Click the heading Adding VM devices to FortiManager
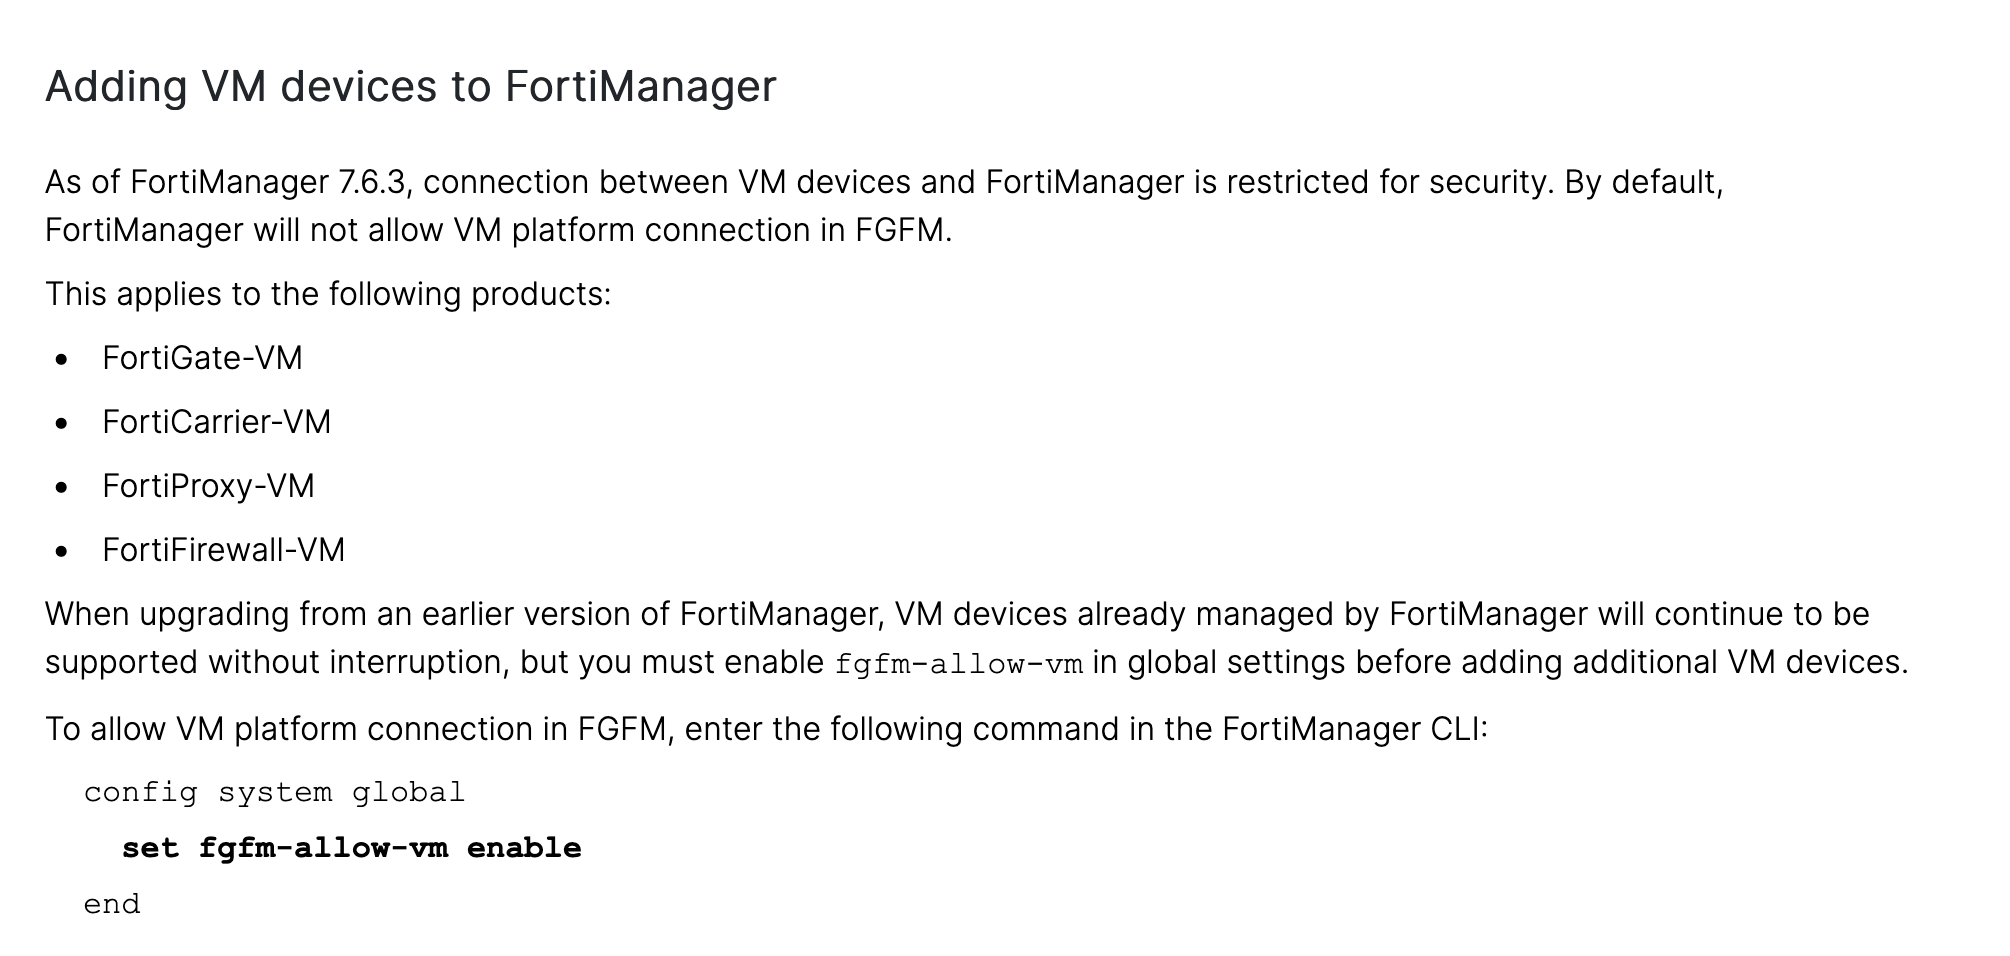The width and height of the screenshot is (2010, 956). click(x=410, y=86)
